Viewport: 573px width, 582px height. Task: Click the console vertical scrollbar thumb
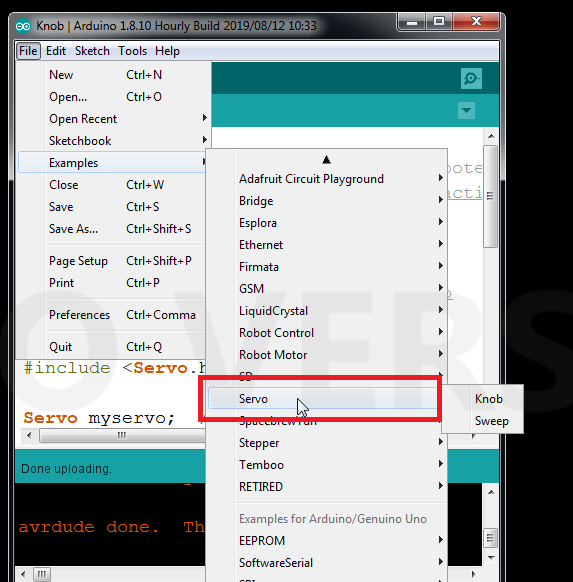(491, 537)
